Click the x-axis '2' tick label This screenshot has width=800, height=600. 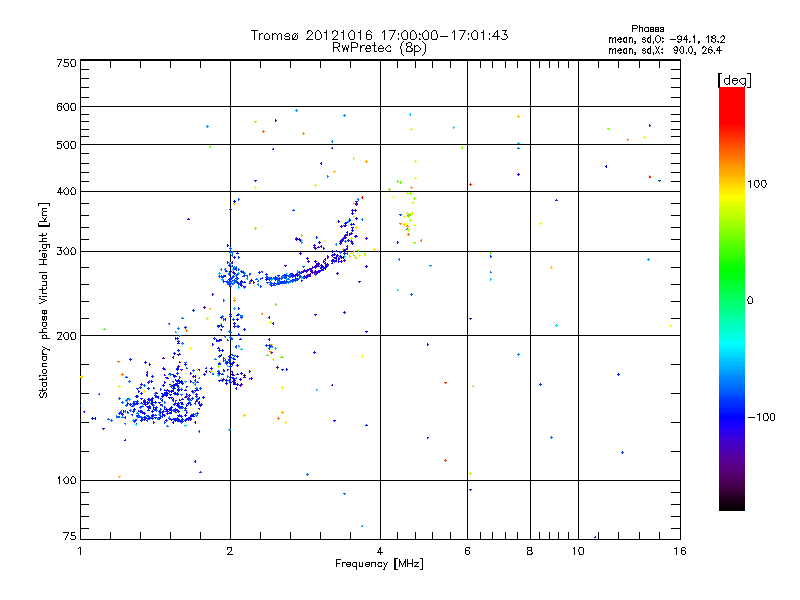click(230, 551)
